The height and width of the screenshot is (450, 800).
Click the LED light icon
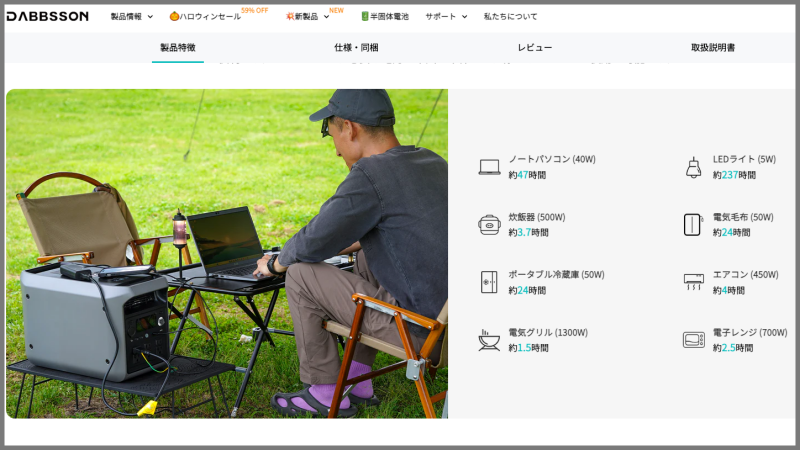(x=693, y=167)
